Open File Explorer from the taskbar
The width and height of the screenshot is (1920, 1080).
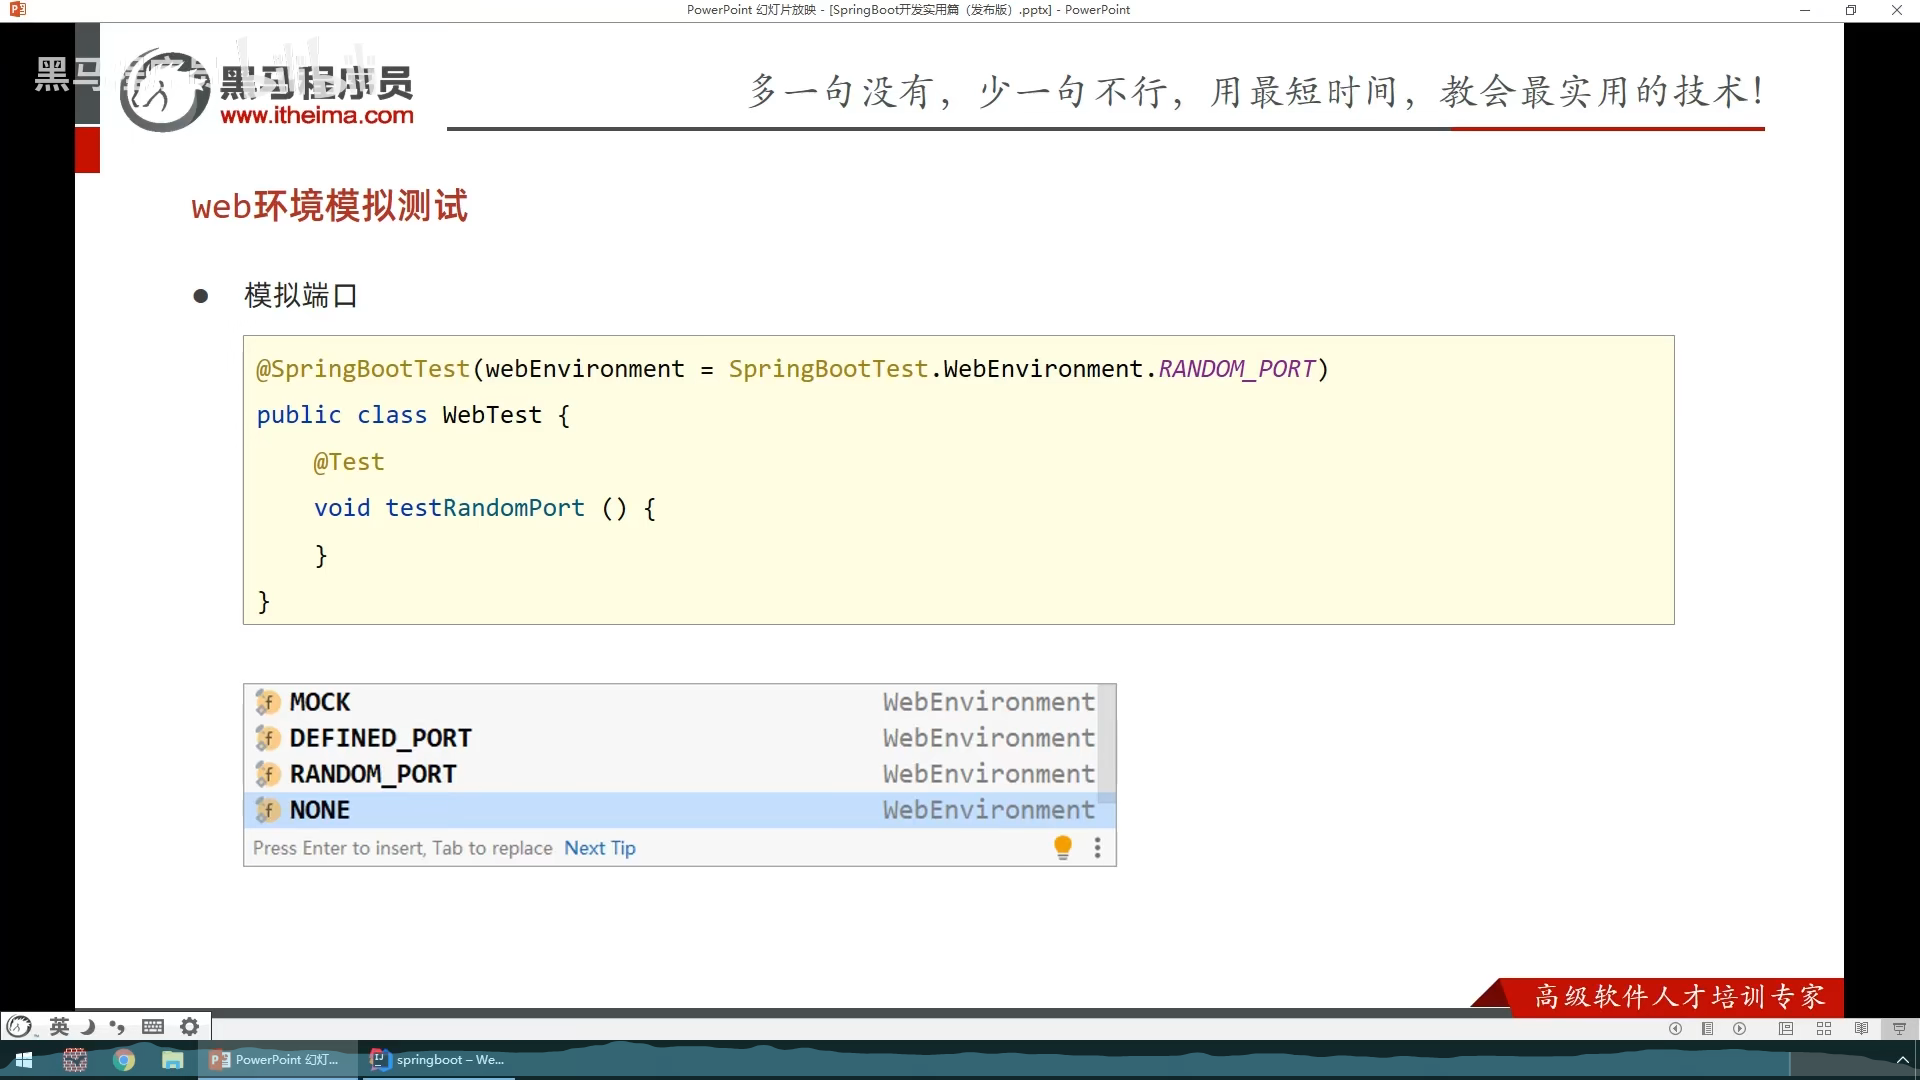point(173,1060)
